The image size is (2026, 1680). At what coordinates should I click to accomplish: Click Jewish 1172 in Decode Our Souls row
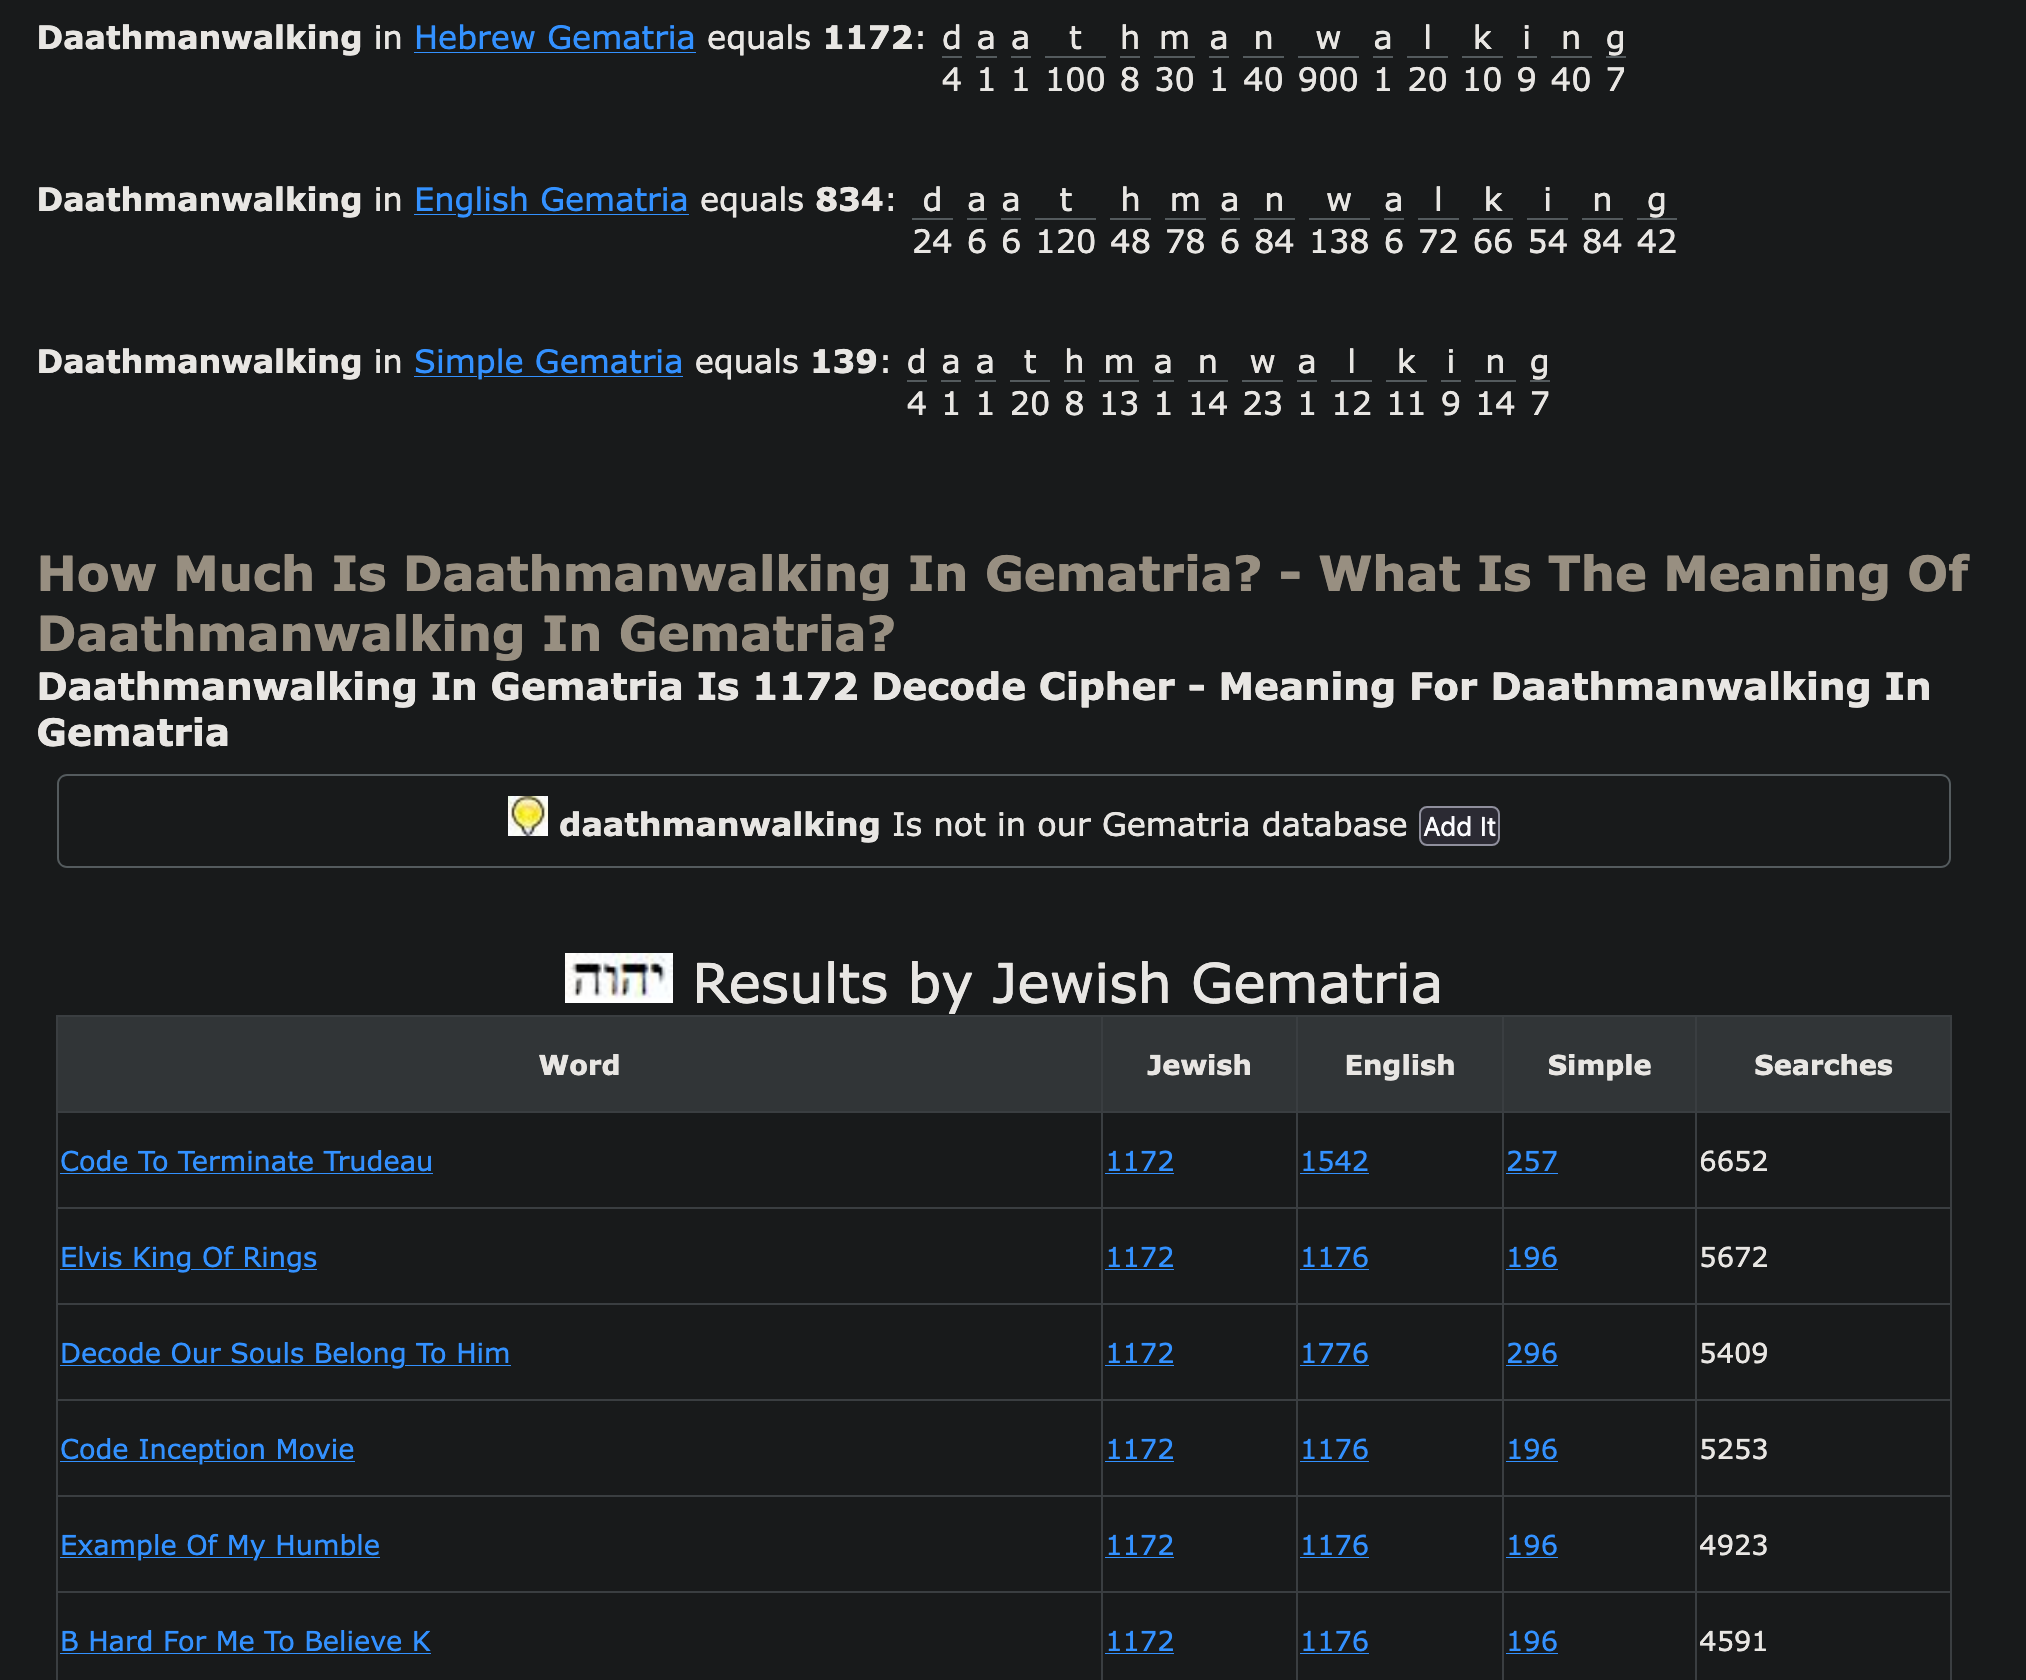coord(1139,1353)
